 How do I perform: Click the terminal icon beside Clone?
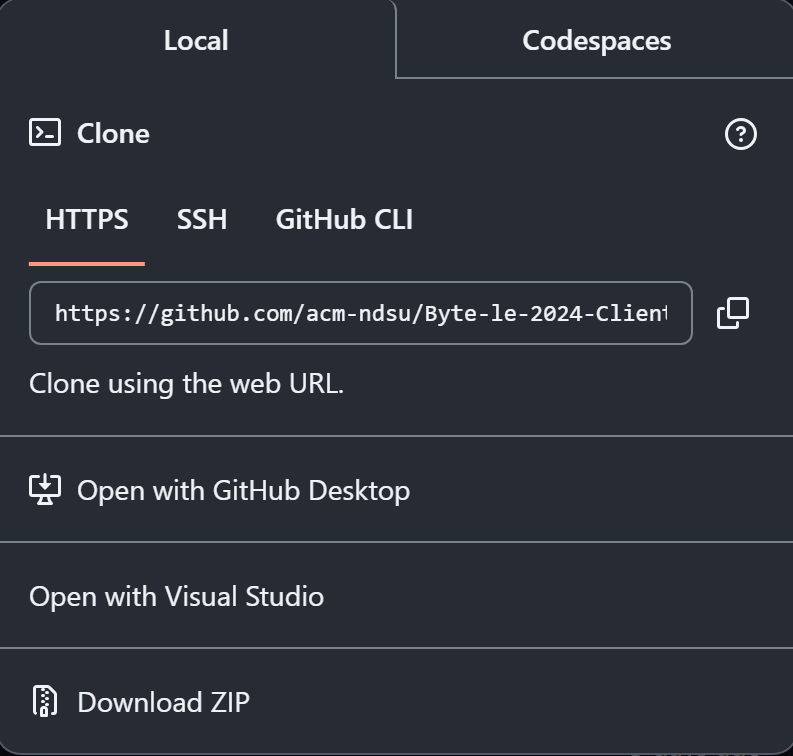(45, 133)
